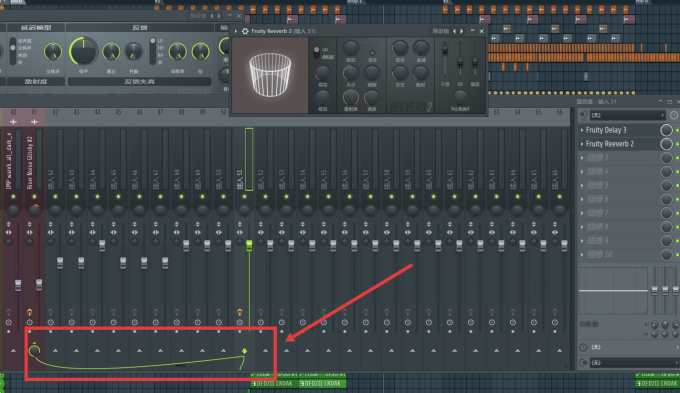Toggle the Fruity Delay 3 slot enable LED
Viewport: 680px width, 393px height.
(677, 130)
